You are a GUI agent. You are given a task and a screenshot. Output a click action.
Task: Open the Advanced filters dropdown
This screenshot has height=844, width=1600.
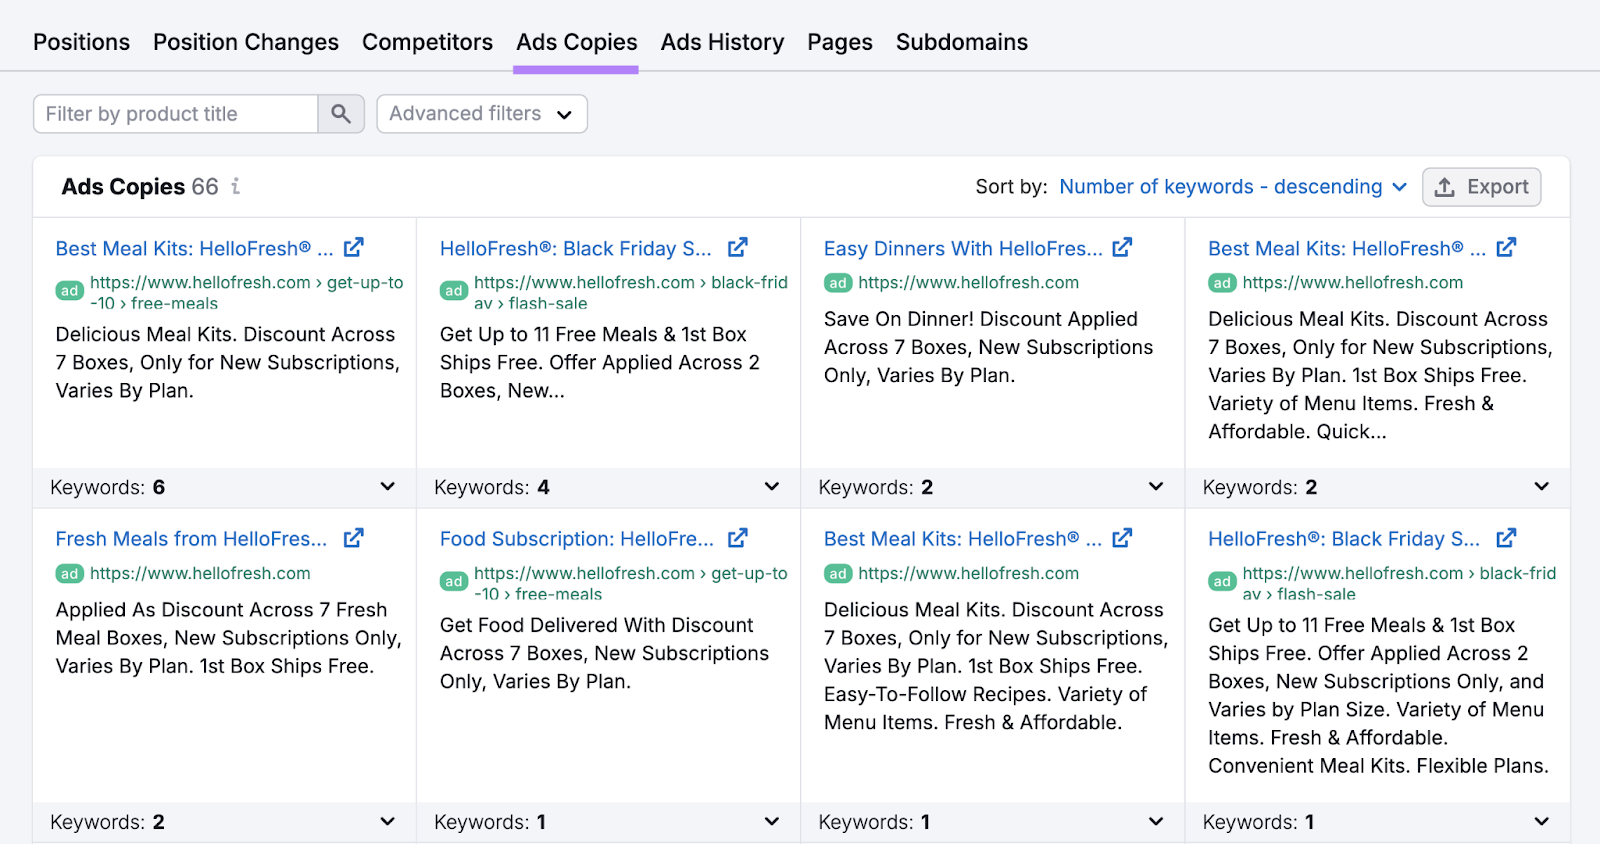tap(482, 114)
